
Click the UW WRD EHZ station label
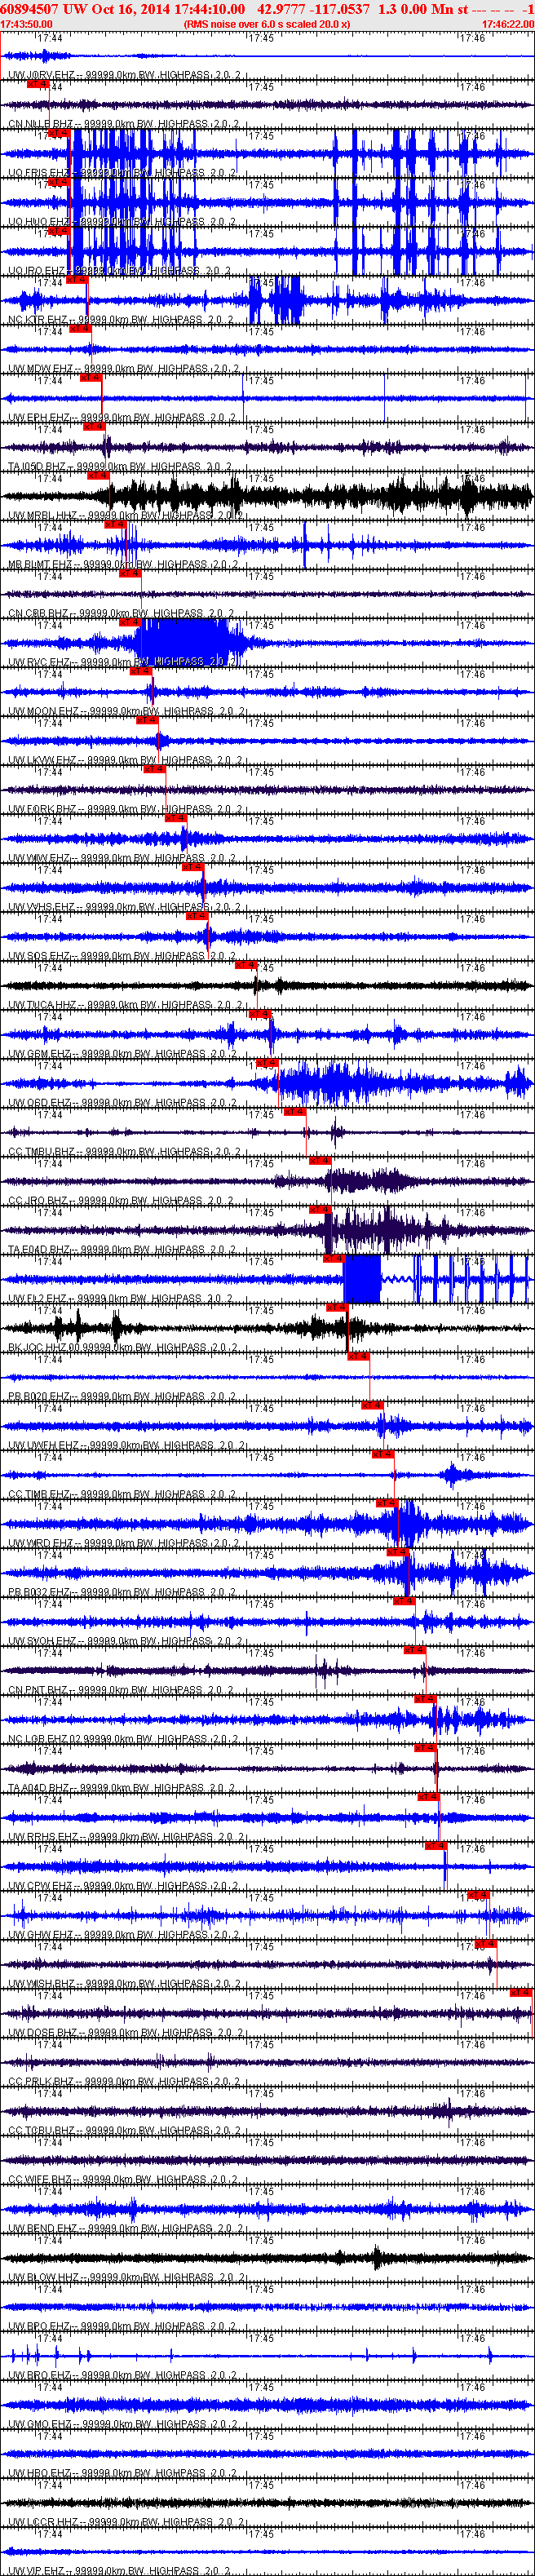[x=41, y=1545]
